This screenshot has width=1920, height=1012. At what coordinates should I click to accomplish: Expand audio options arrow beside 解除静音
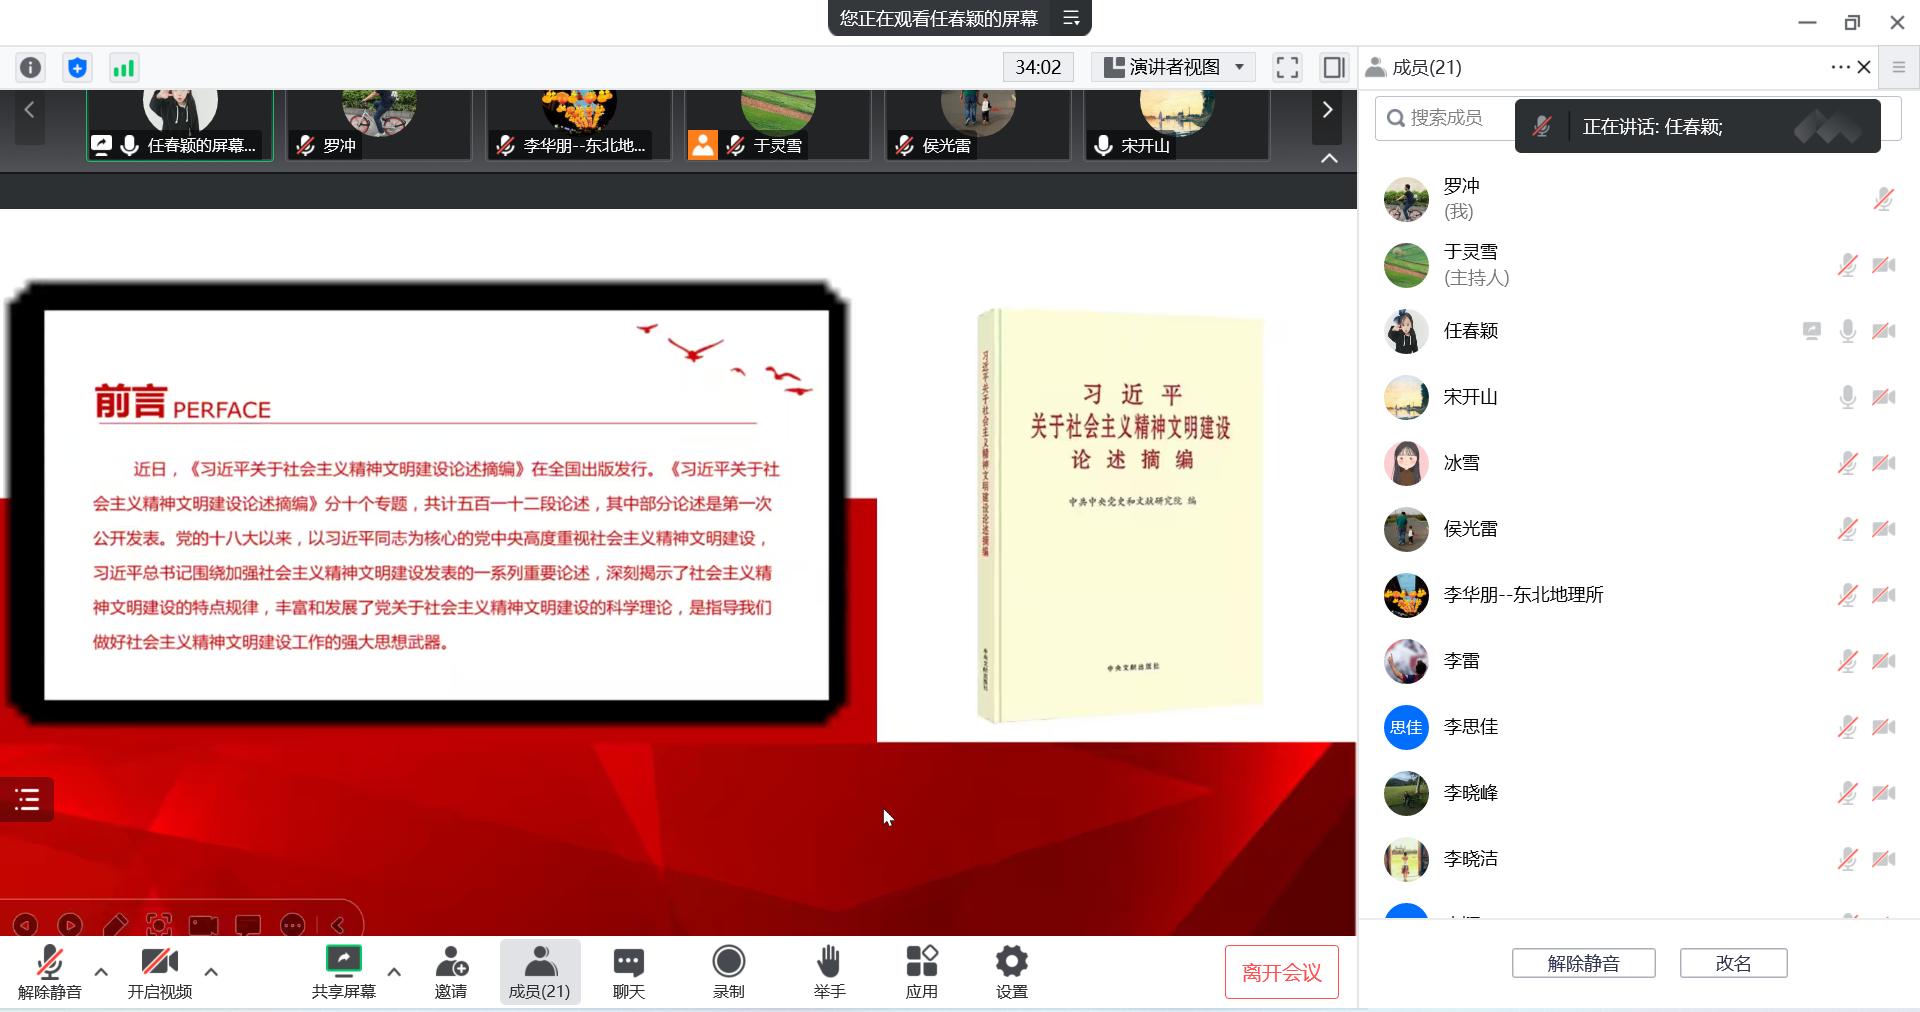101,971
